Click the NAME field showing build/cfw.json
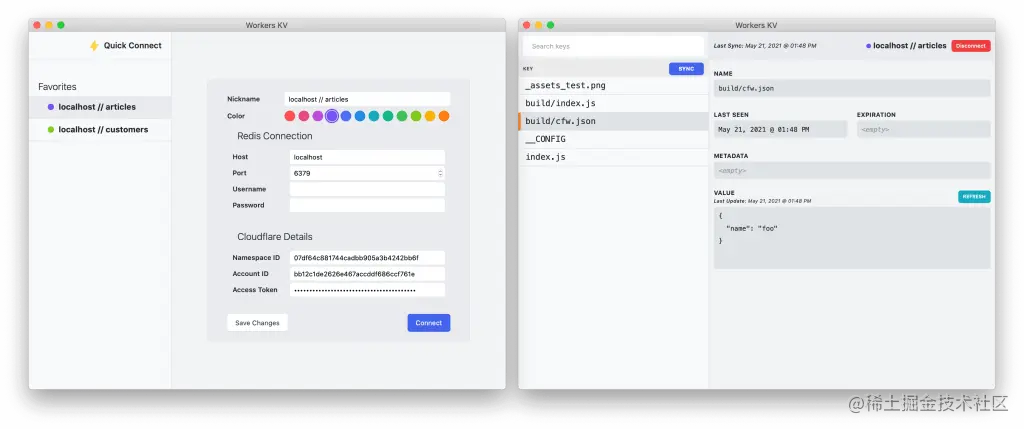 coord(852,88)
